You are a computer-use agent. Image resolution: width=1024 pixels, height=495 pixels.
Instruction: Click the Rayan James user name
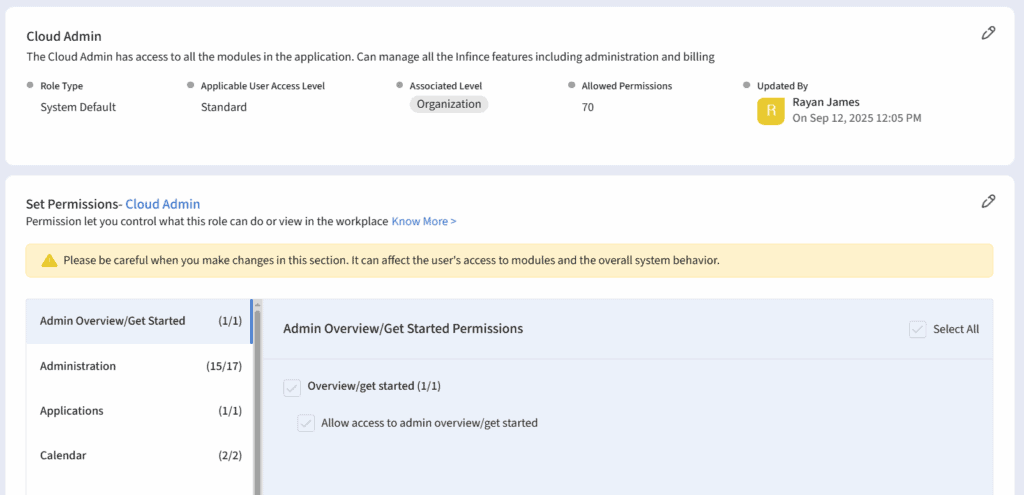(825, 102)
